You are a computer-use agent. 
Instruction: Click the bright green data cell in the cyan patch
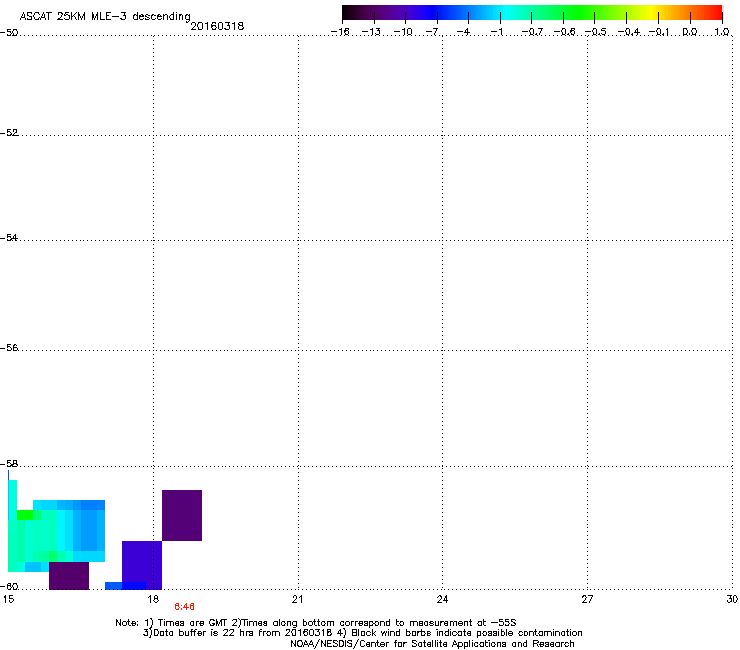[25, 515]
